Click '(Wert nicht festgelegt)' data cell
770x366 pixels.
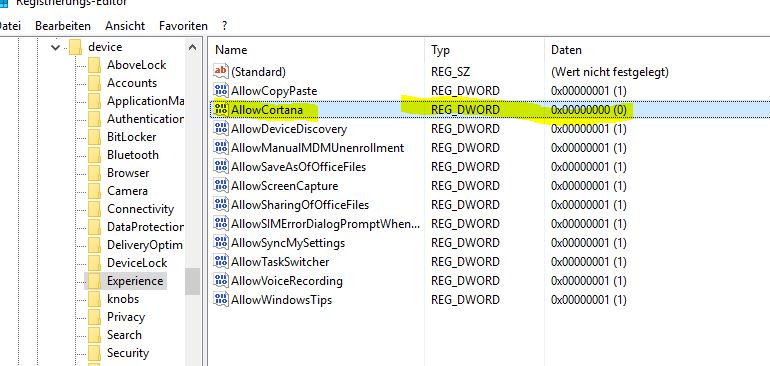point(610,72)
